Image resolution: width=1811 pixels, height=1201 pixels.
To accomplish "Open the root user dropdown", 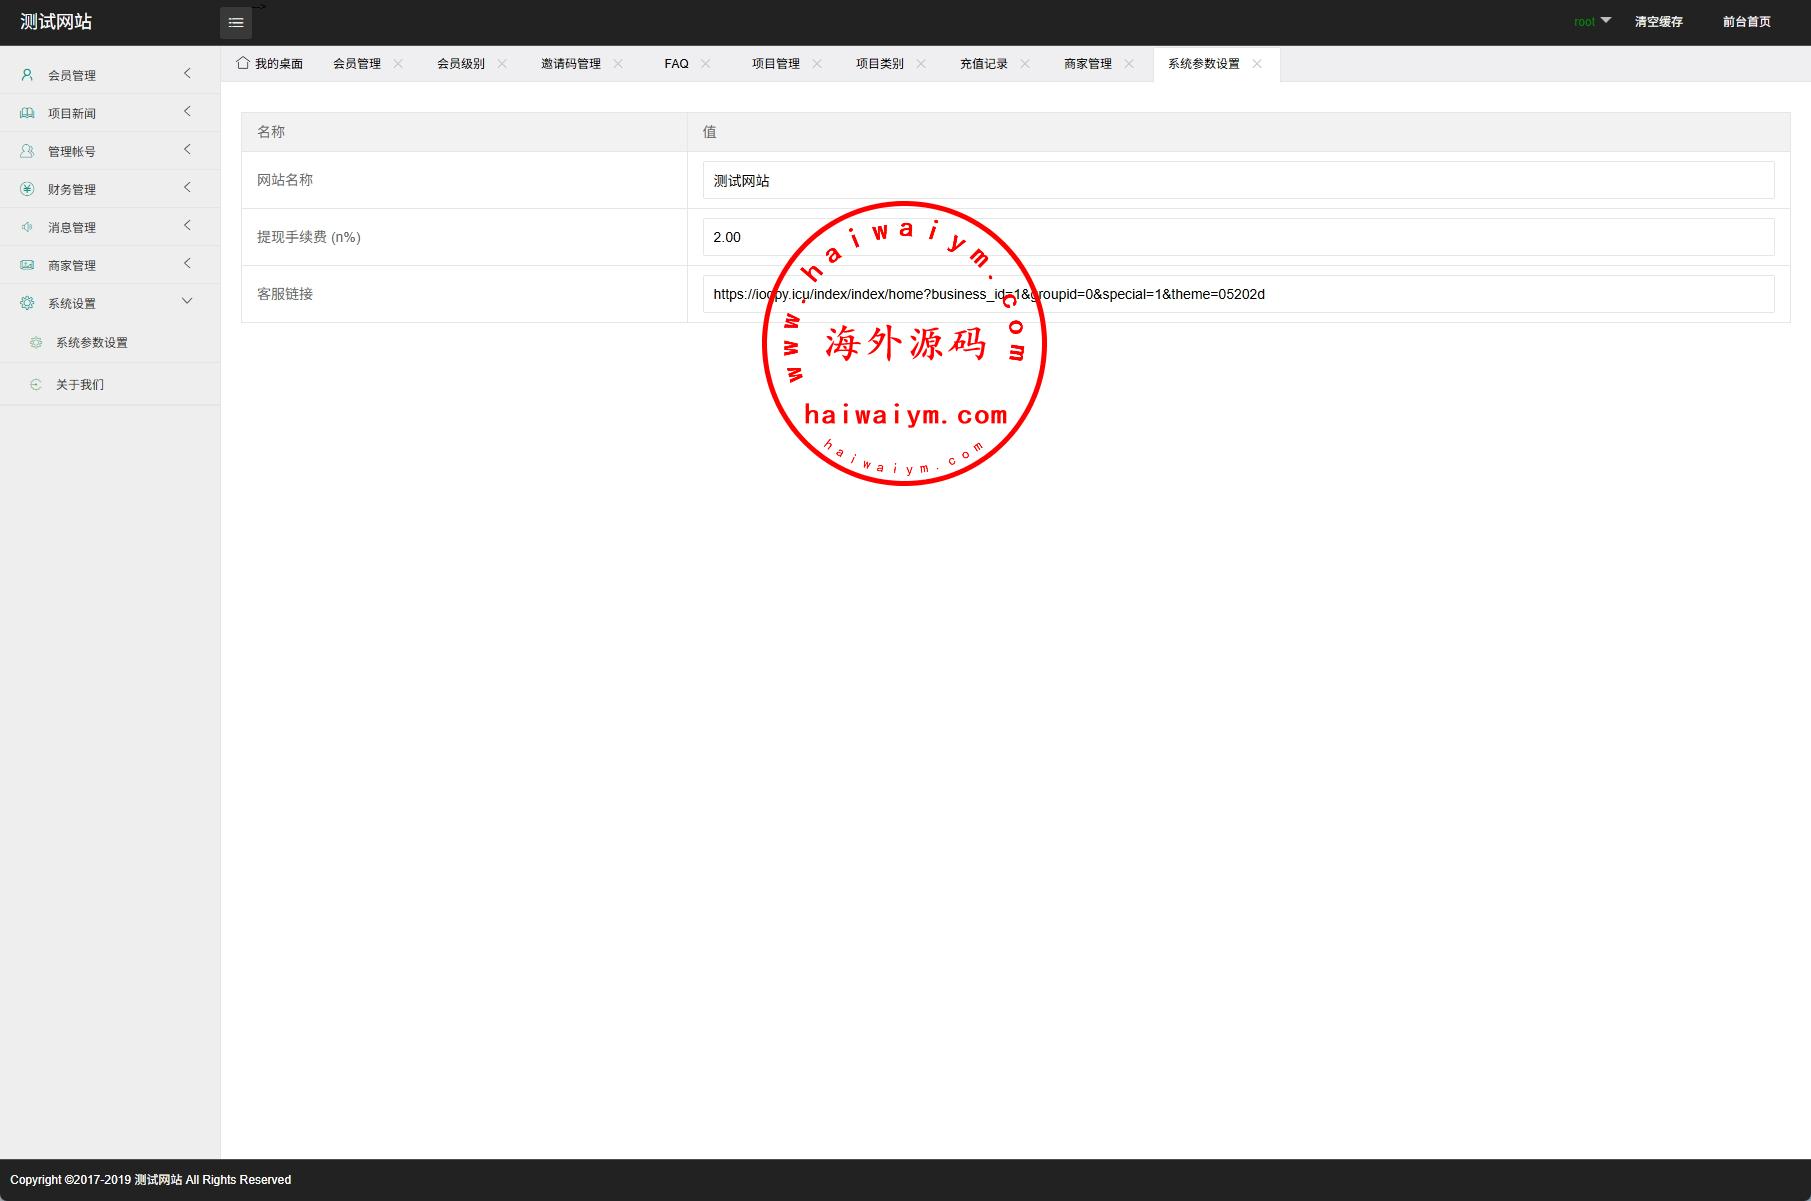I will [1592, 21].
